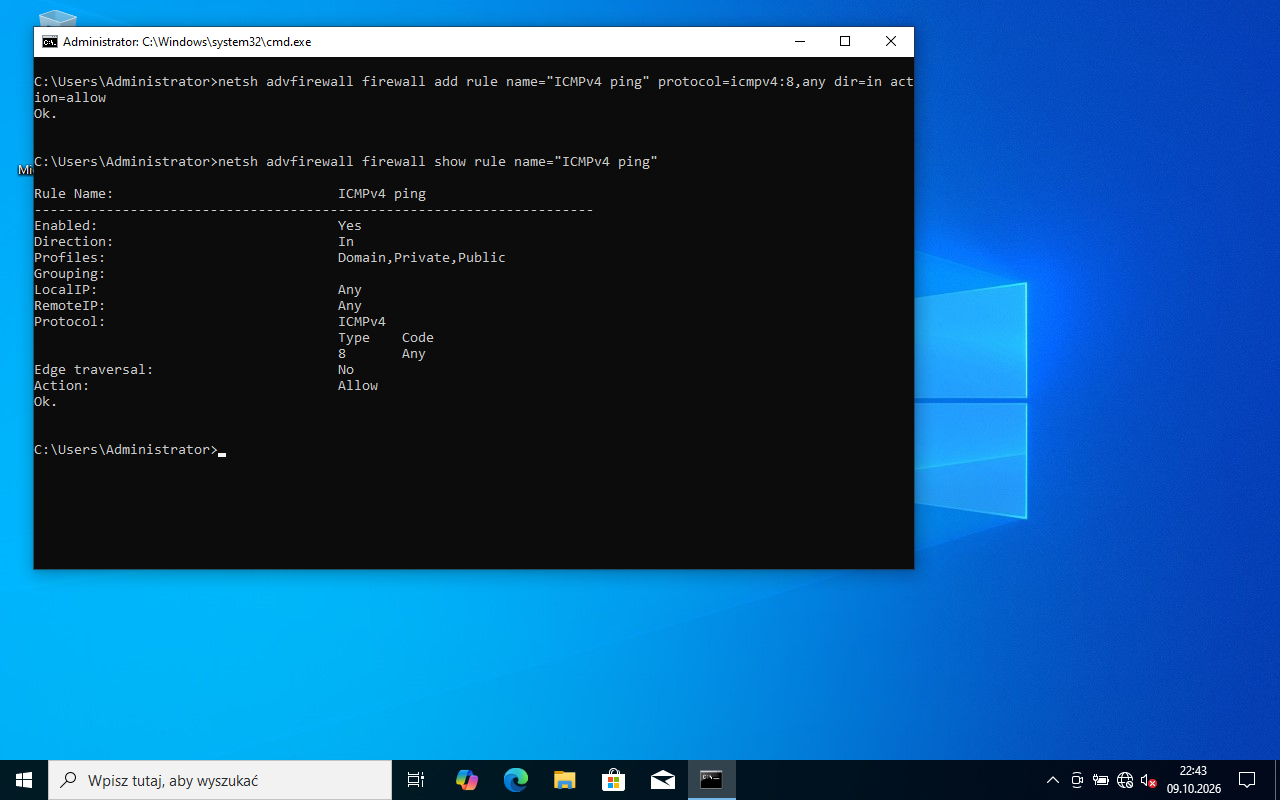The image size is (1280, 800).
Task: Click the 'RemoteIP:' label
Action: coord(70,306)
